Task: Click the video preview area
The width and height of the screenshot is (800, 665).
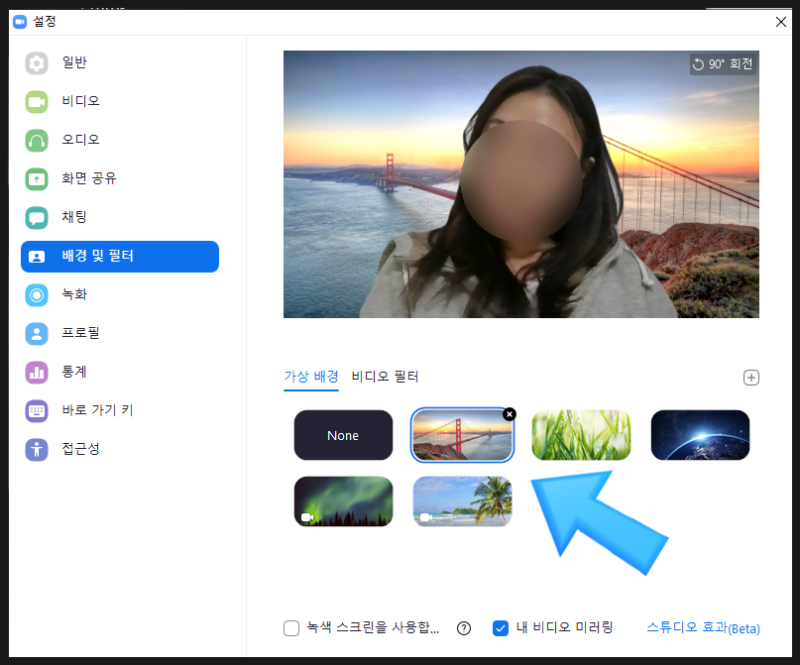Action: pos(521,184)
